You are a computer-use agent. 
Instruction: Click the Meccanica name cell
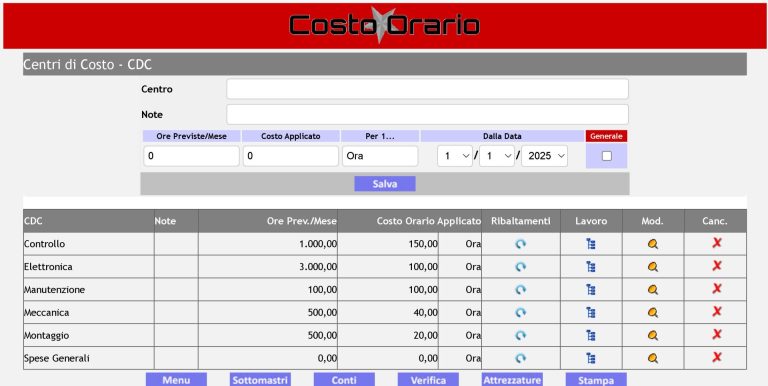89,313
